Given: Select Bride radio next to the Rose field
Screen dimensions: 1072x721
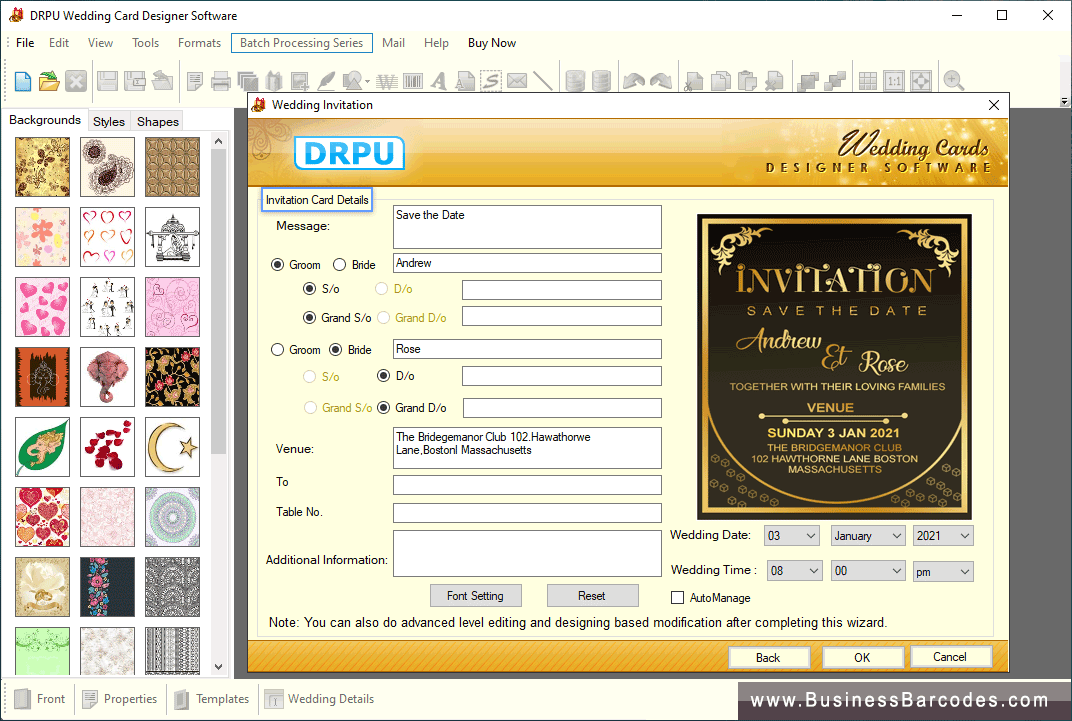Looking at the screenshot, I should click(x=336, y=350).
